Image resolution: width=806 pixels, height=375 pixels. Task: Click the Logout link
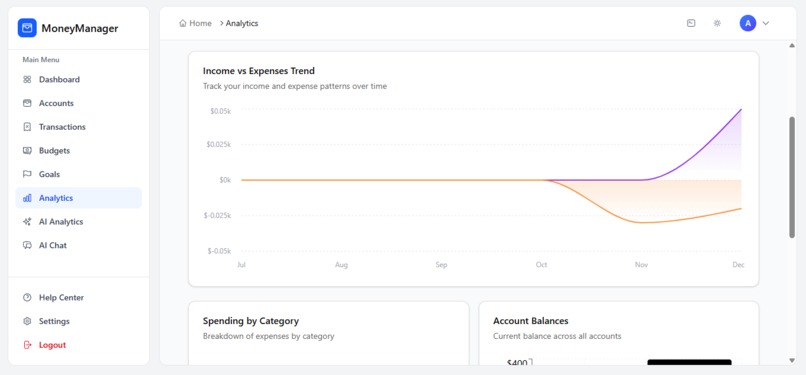click(79, 345)
